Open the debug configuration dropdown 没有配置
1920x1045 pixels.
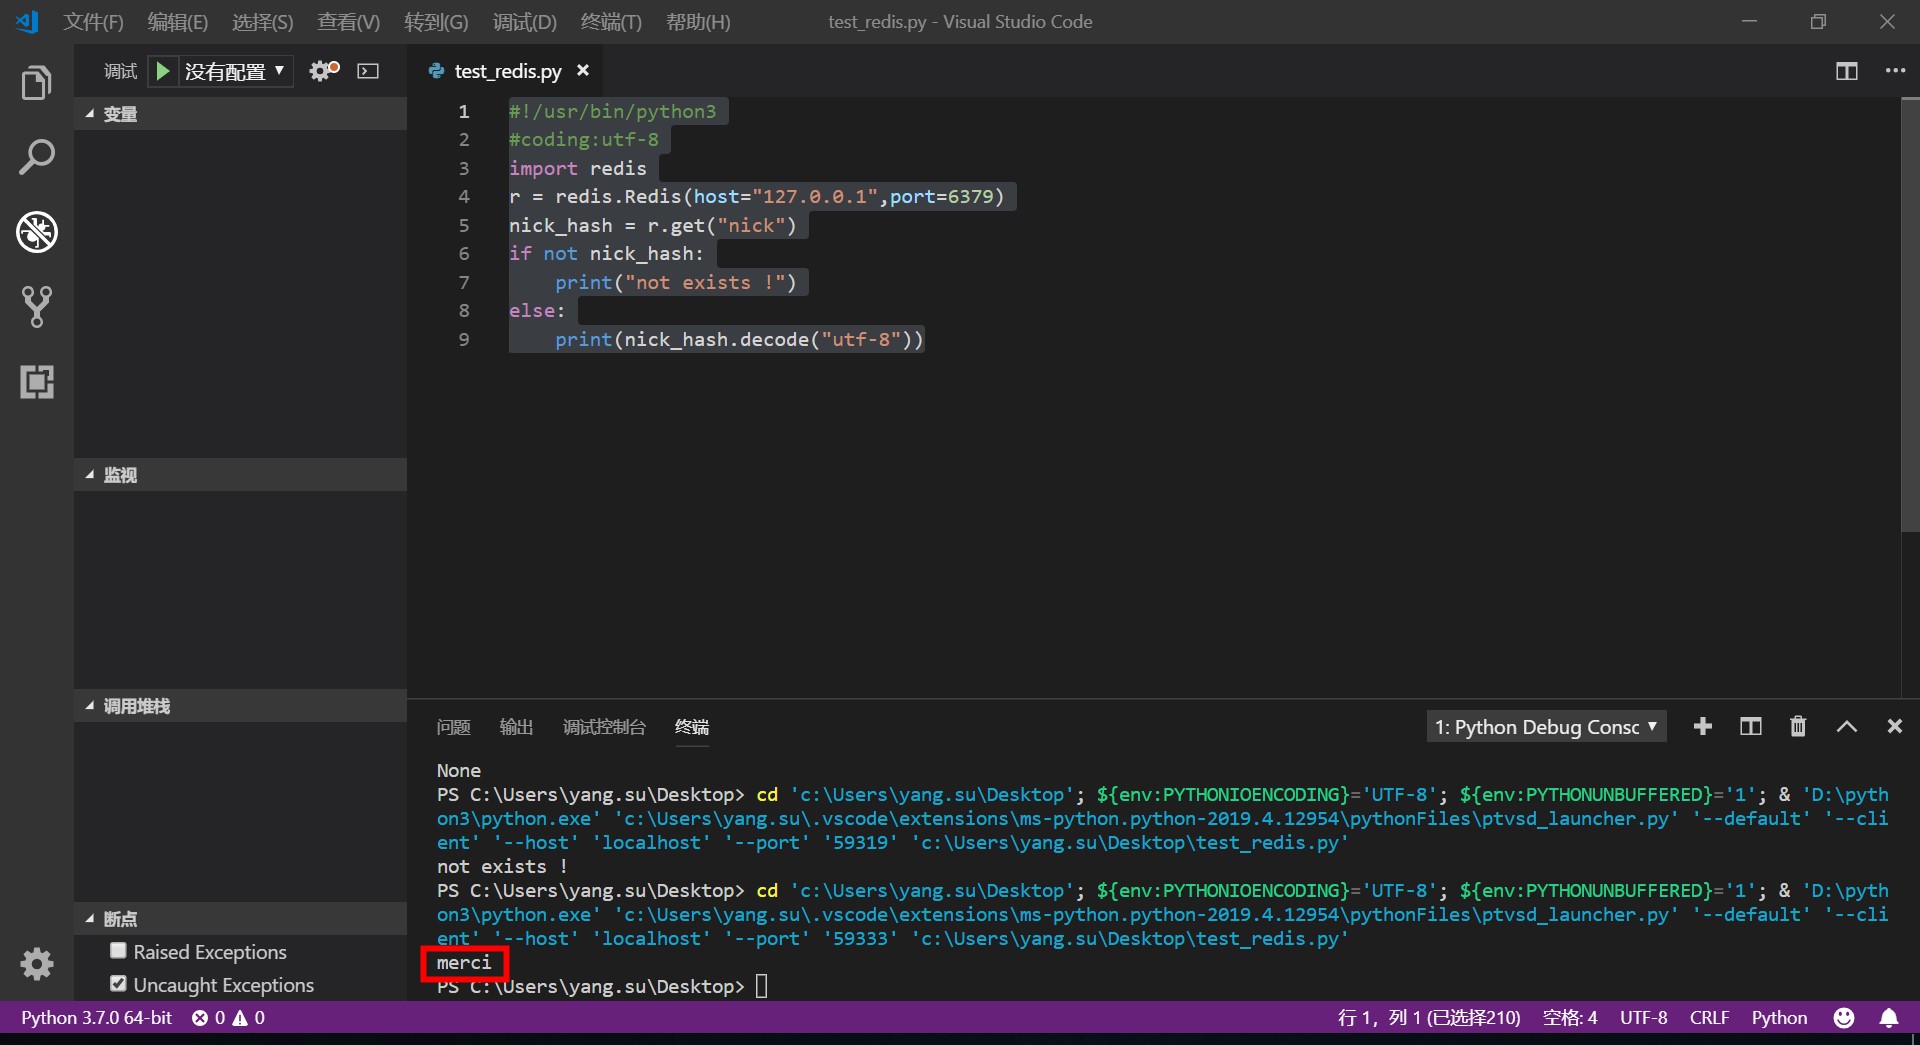[x=235, y=71]
